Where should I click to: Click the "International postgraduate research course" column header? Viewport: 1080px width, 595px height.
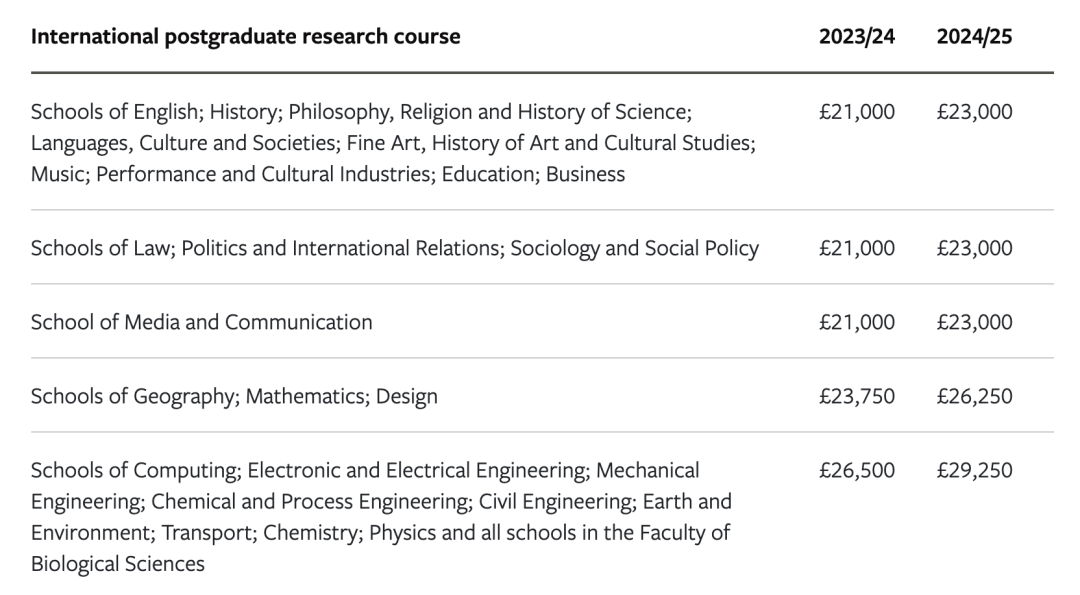point(245,37)
